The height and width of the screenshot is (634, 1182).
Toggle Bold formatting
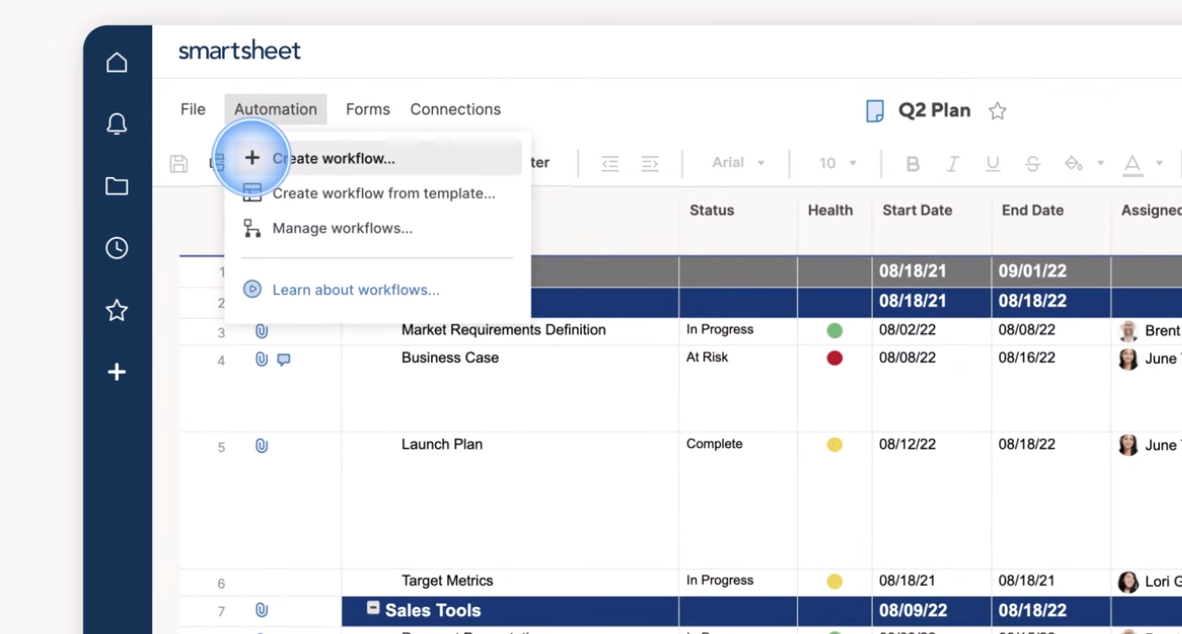coord(912,164)
